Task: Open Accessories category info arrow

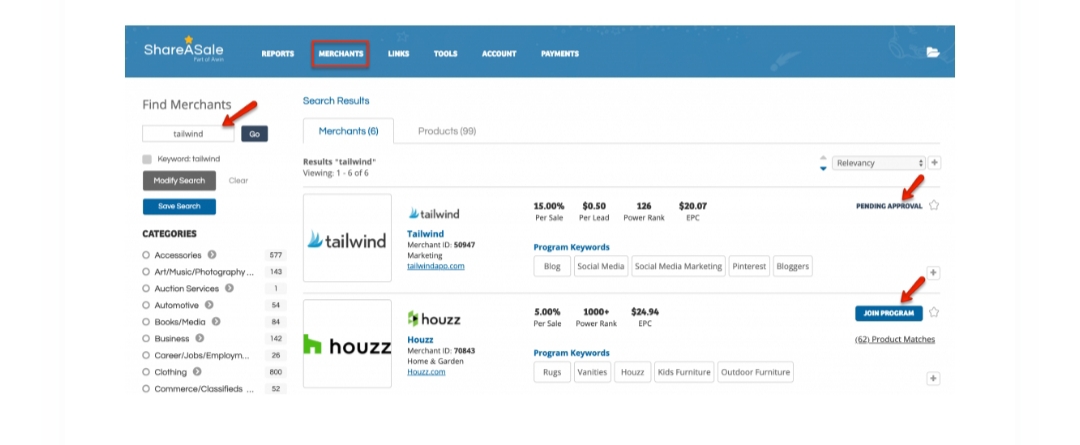Action: 212,255
